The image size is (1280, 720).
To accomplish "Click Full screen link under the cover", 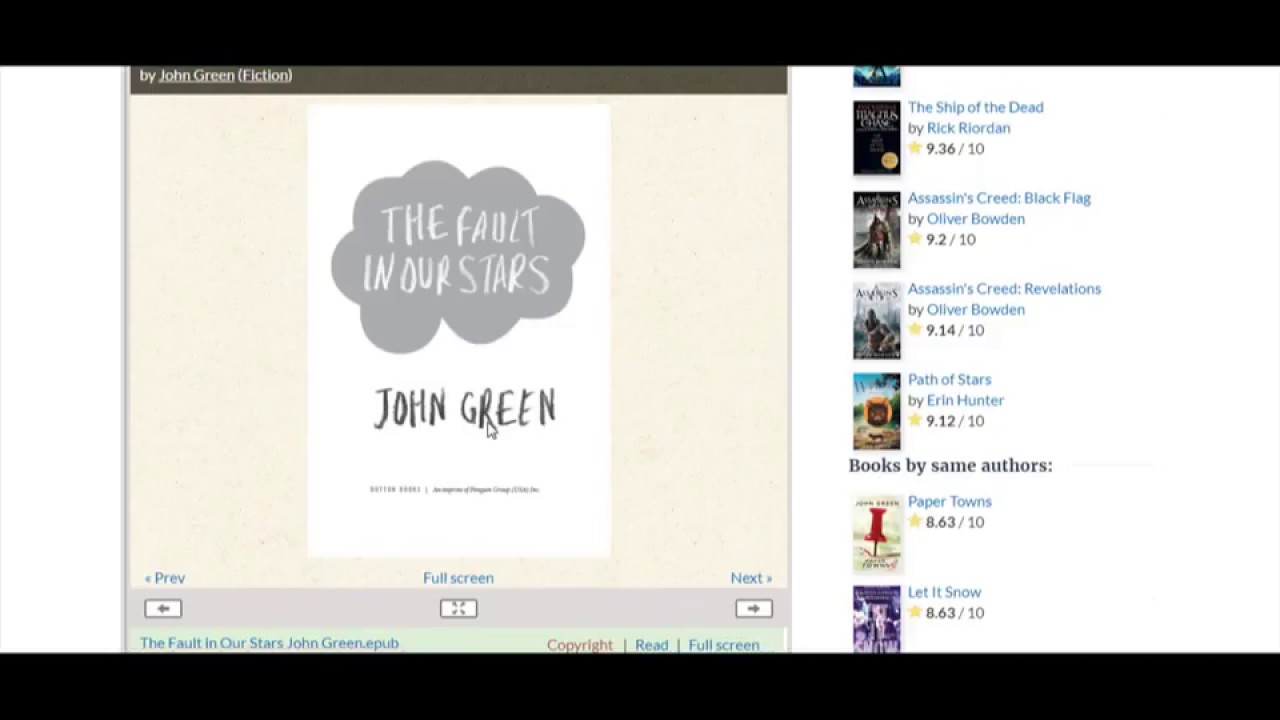I will click(458, 577).
